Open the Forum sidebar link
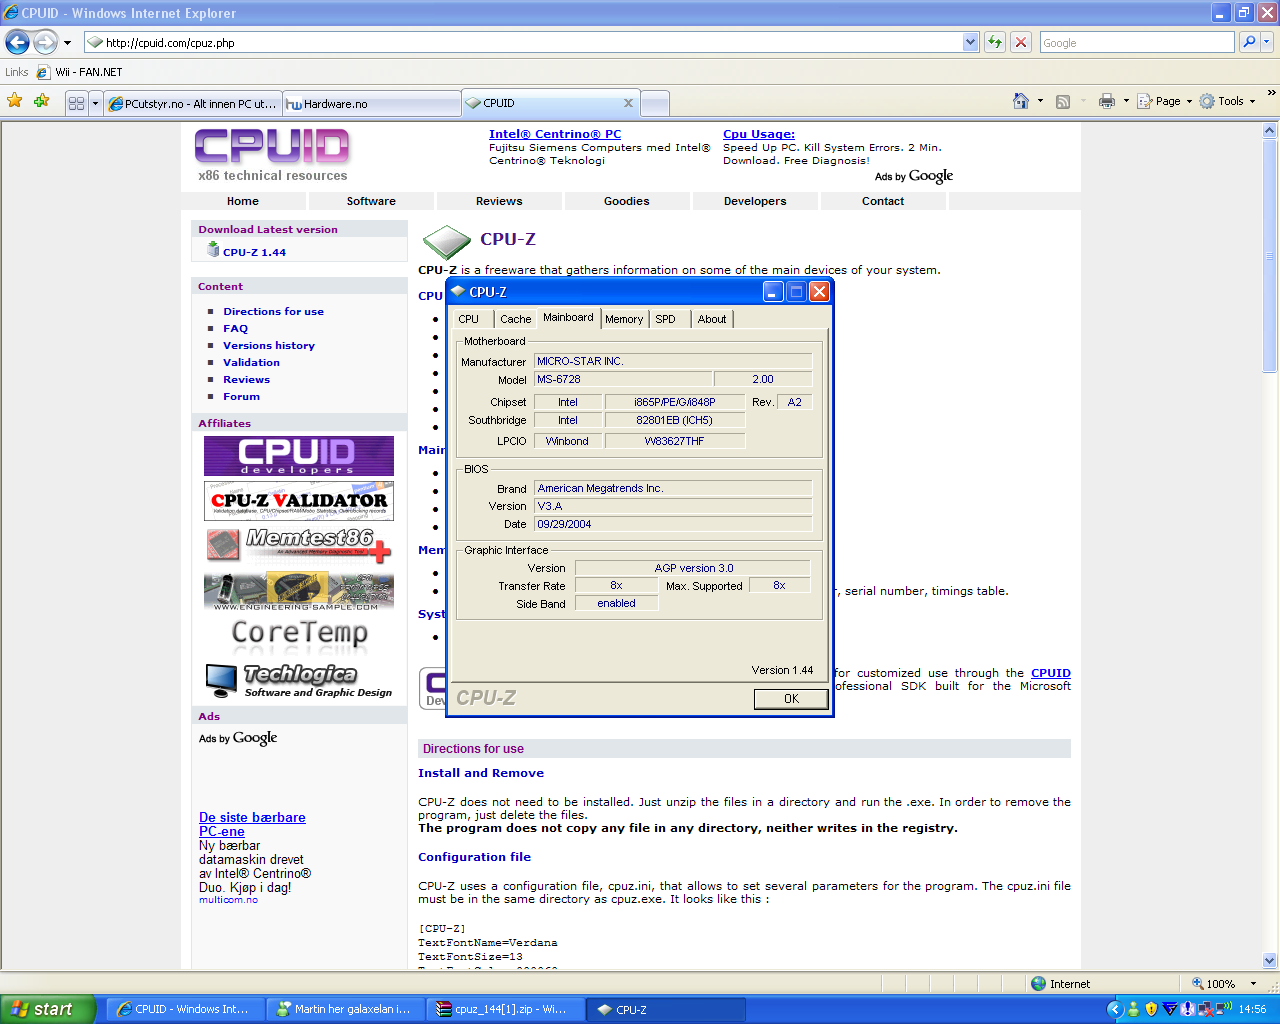 point(241,396)
